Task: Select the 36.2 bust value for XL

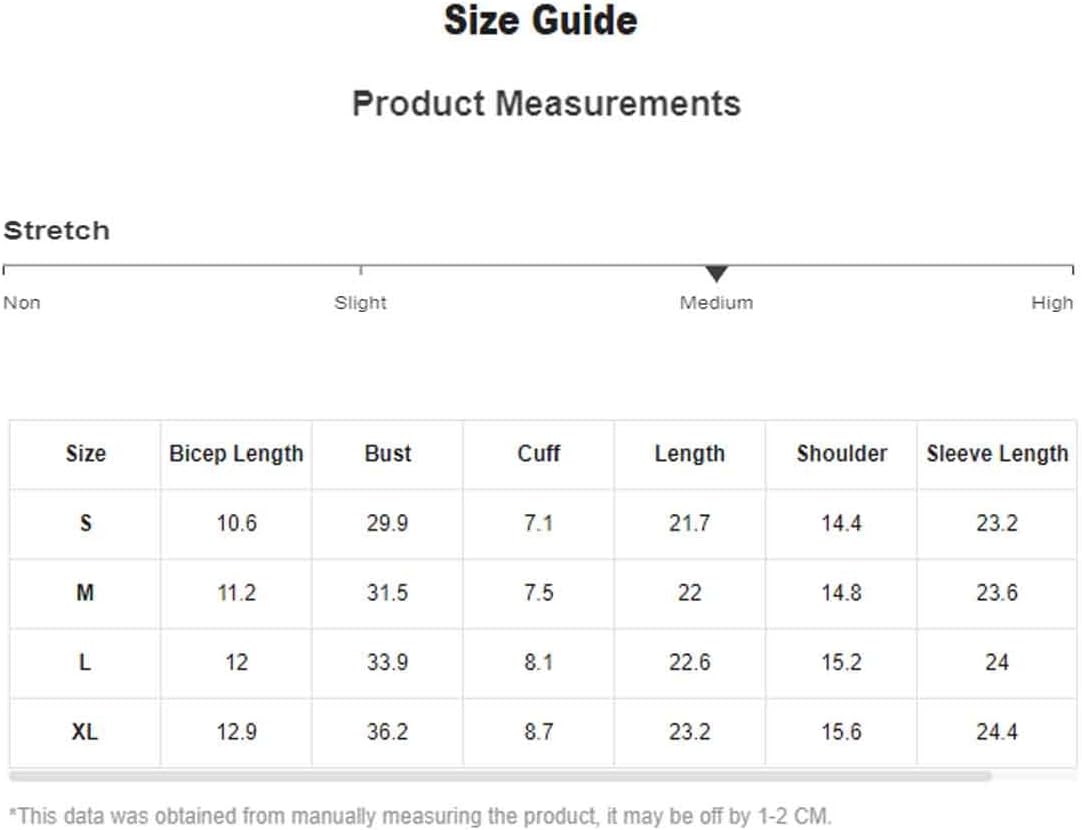Action: point(387,732)
